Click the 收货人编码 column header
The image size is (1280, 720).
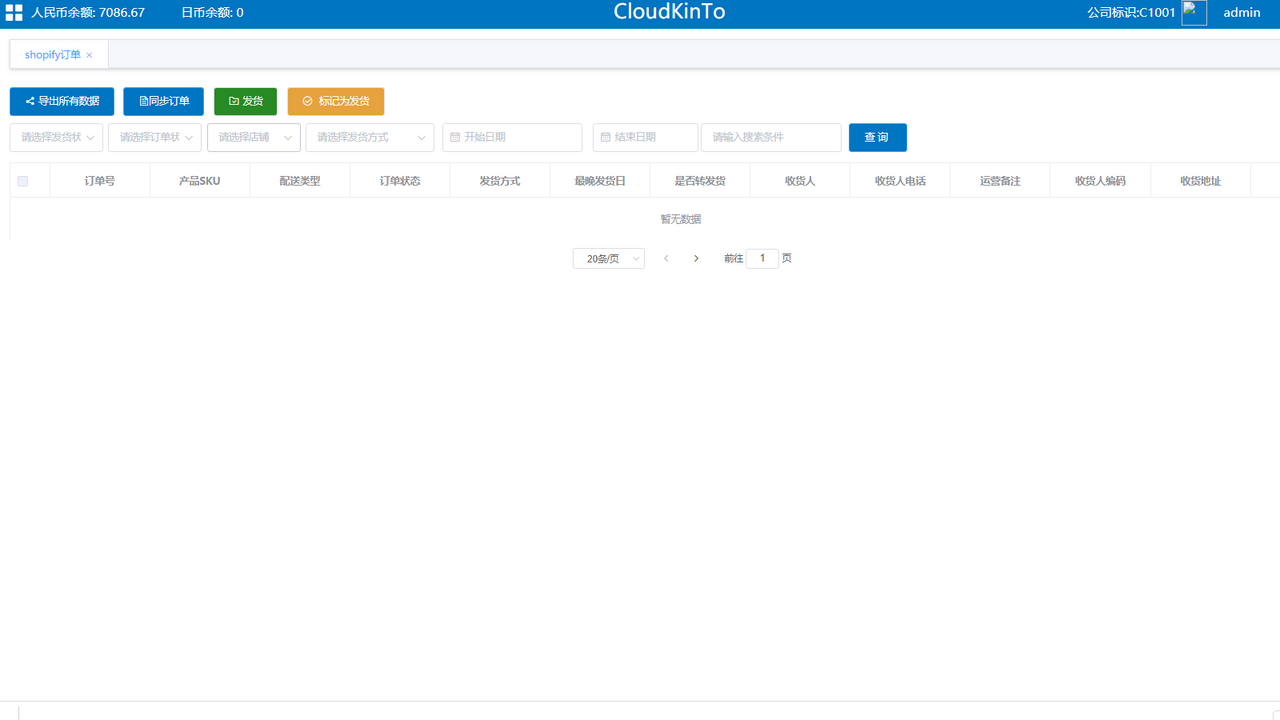click(1100, 181)
